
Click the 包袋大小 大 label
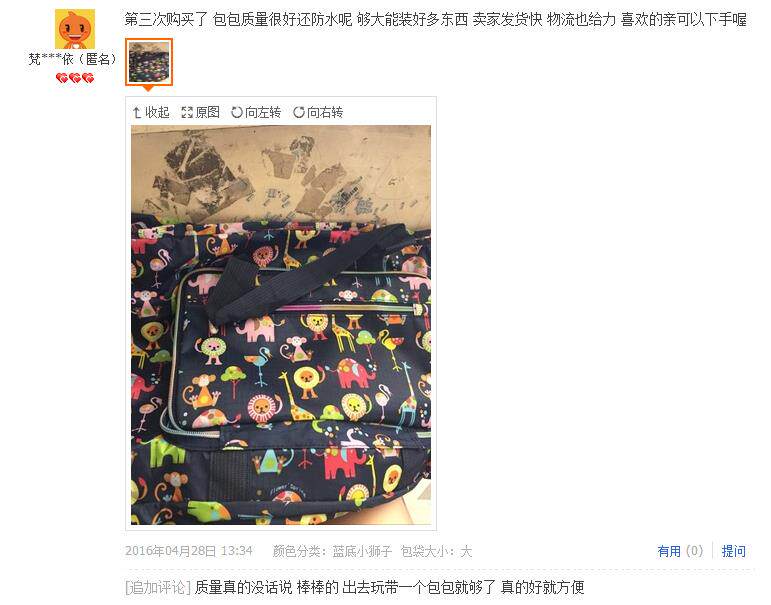tap(436, 551)
